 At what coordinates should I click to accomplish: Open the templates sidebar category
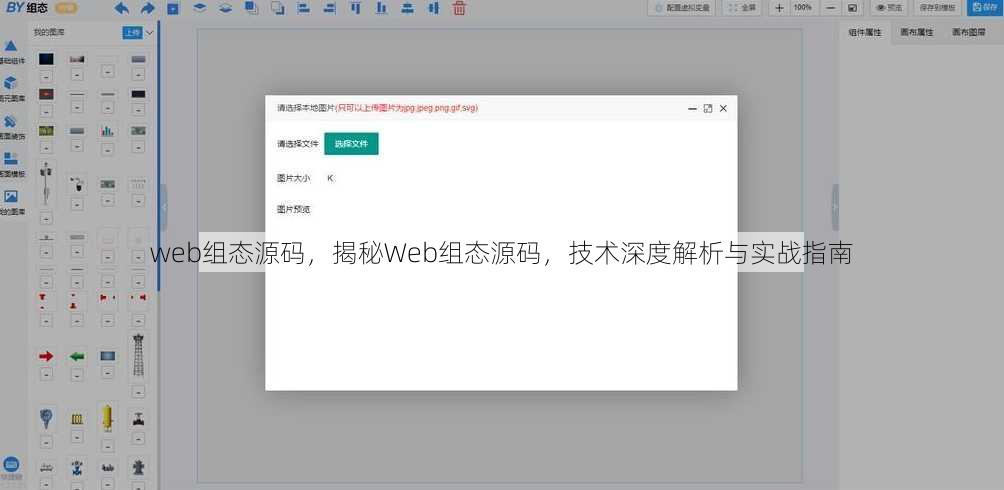point(11,163)
